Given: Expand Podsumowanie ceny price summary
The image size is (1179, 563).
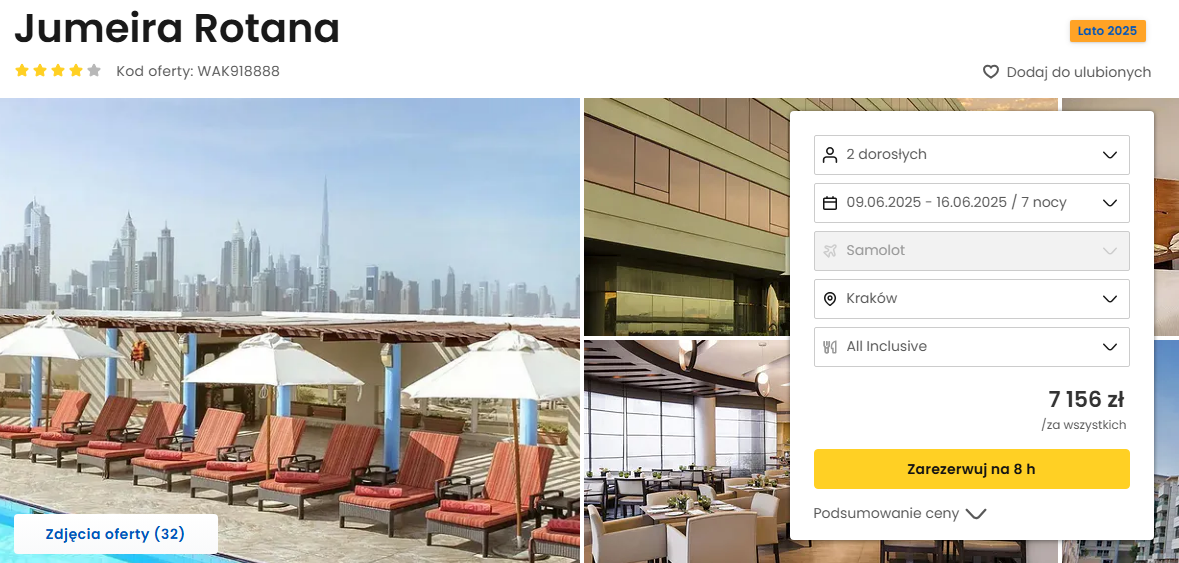Looking at the screenshot, I should click(899, 513).
